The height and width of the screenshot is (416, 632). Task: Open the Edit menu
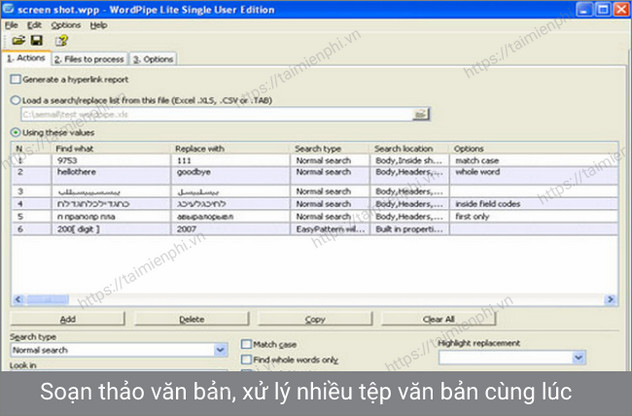coord(34,25)
